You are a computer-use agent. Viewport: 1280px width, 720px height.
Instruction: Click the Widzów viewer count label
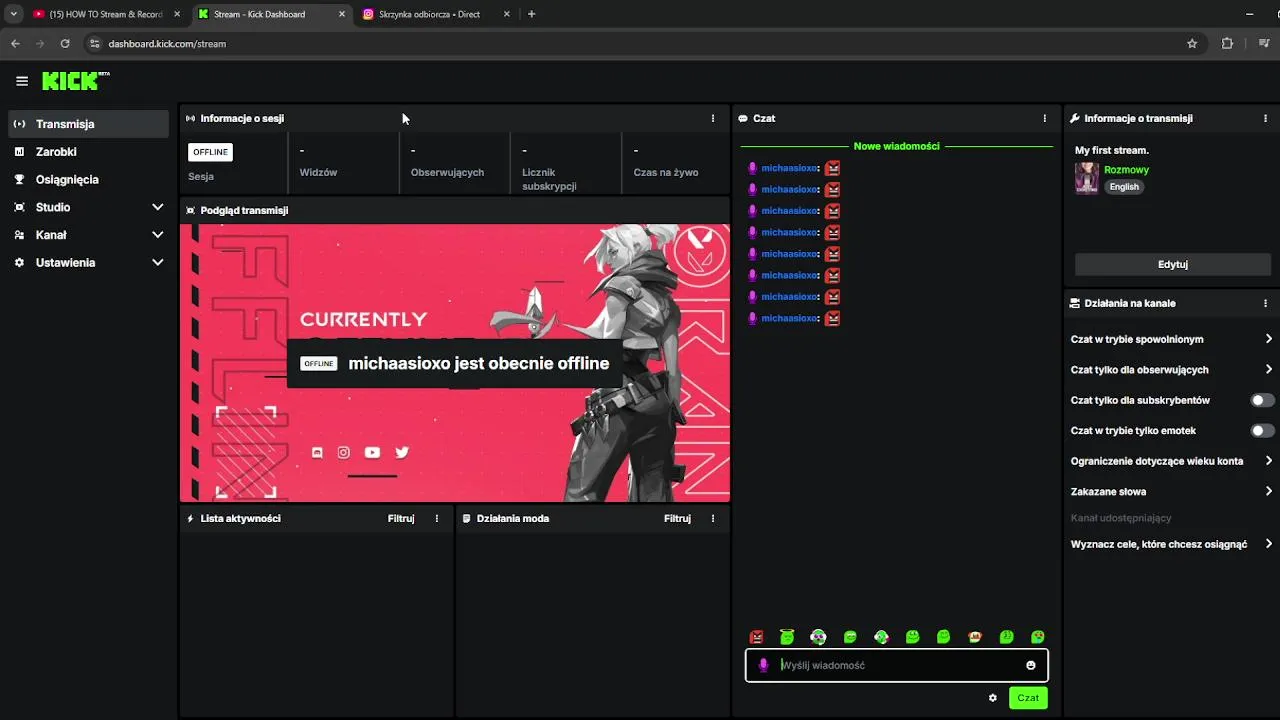click(x=318, y=172)
